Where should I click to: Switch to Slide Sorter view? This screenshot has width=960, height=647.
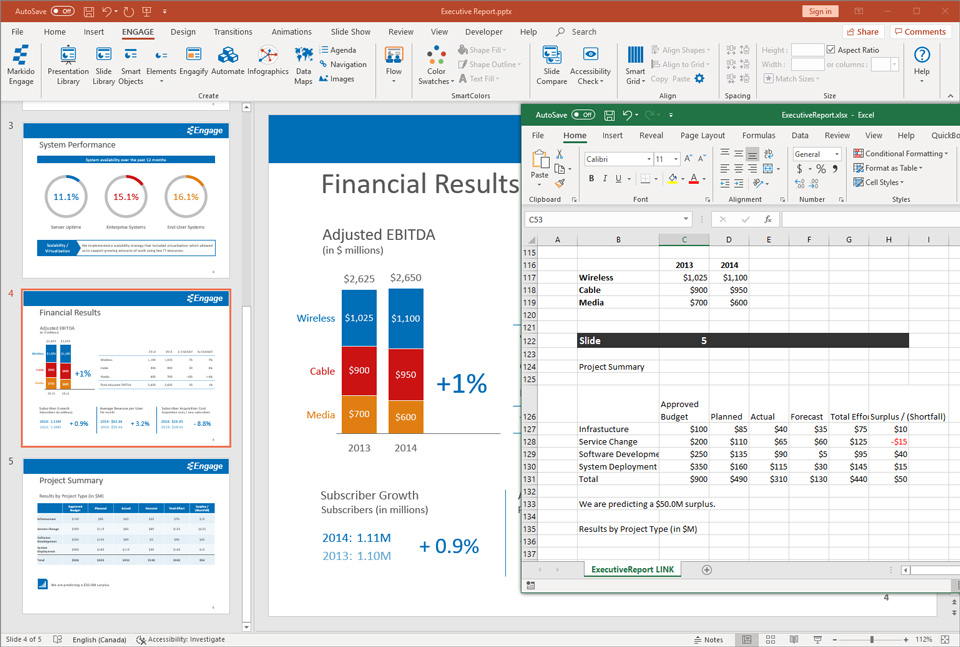click(770, 640)
